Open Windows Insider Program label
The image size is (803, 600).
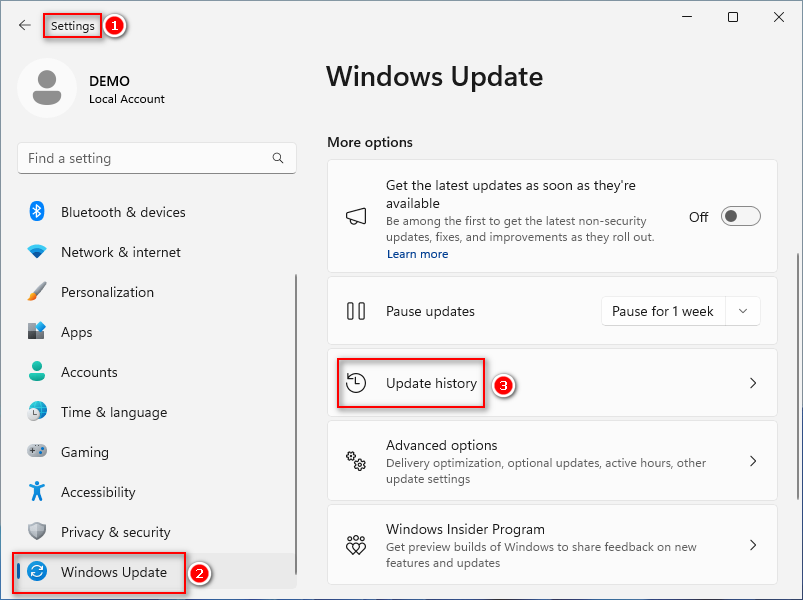click(465, 529)
